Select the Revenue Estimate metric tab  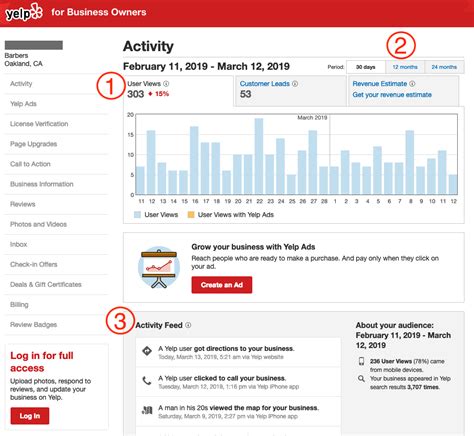(x=403, y=91)
